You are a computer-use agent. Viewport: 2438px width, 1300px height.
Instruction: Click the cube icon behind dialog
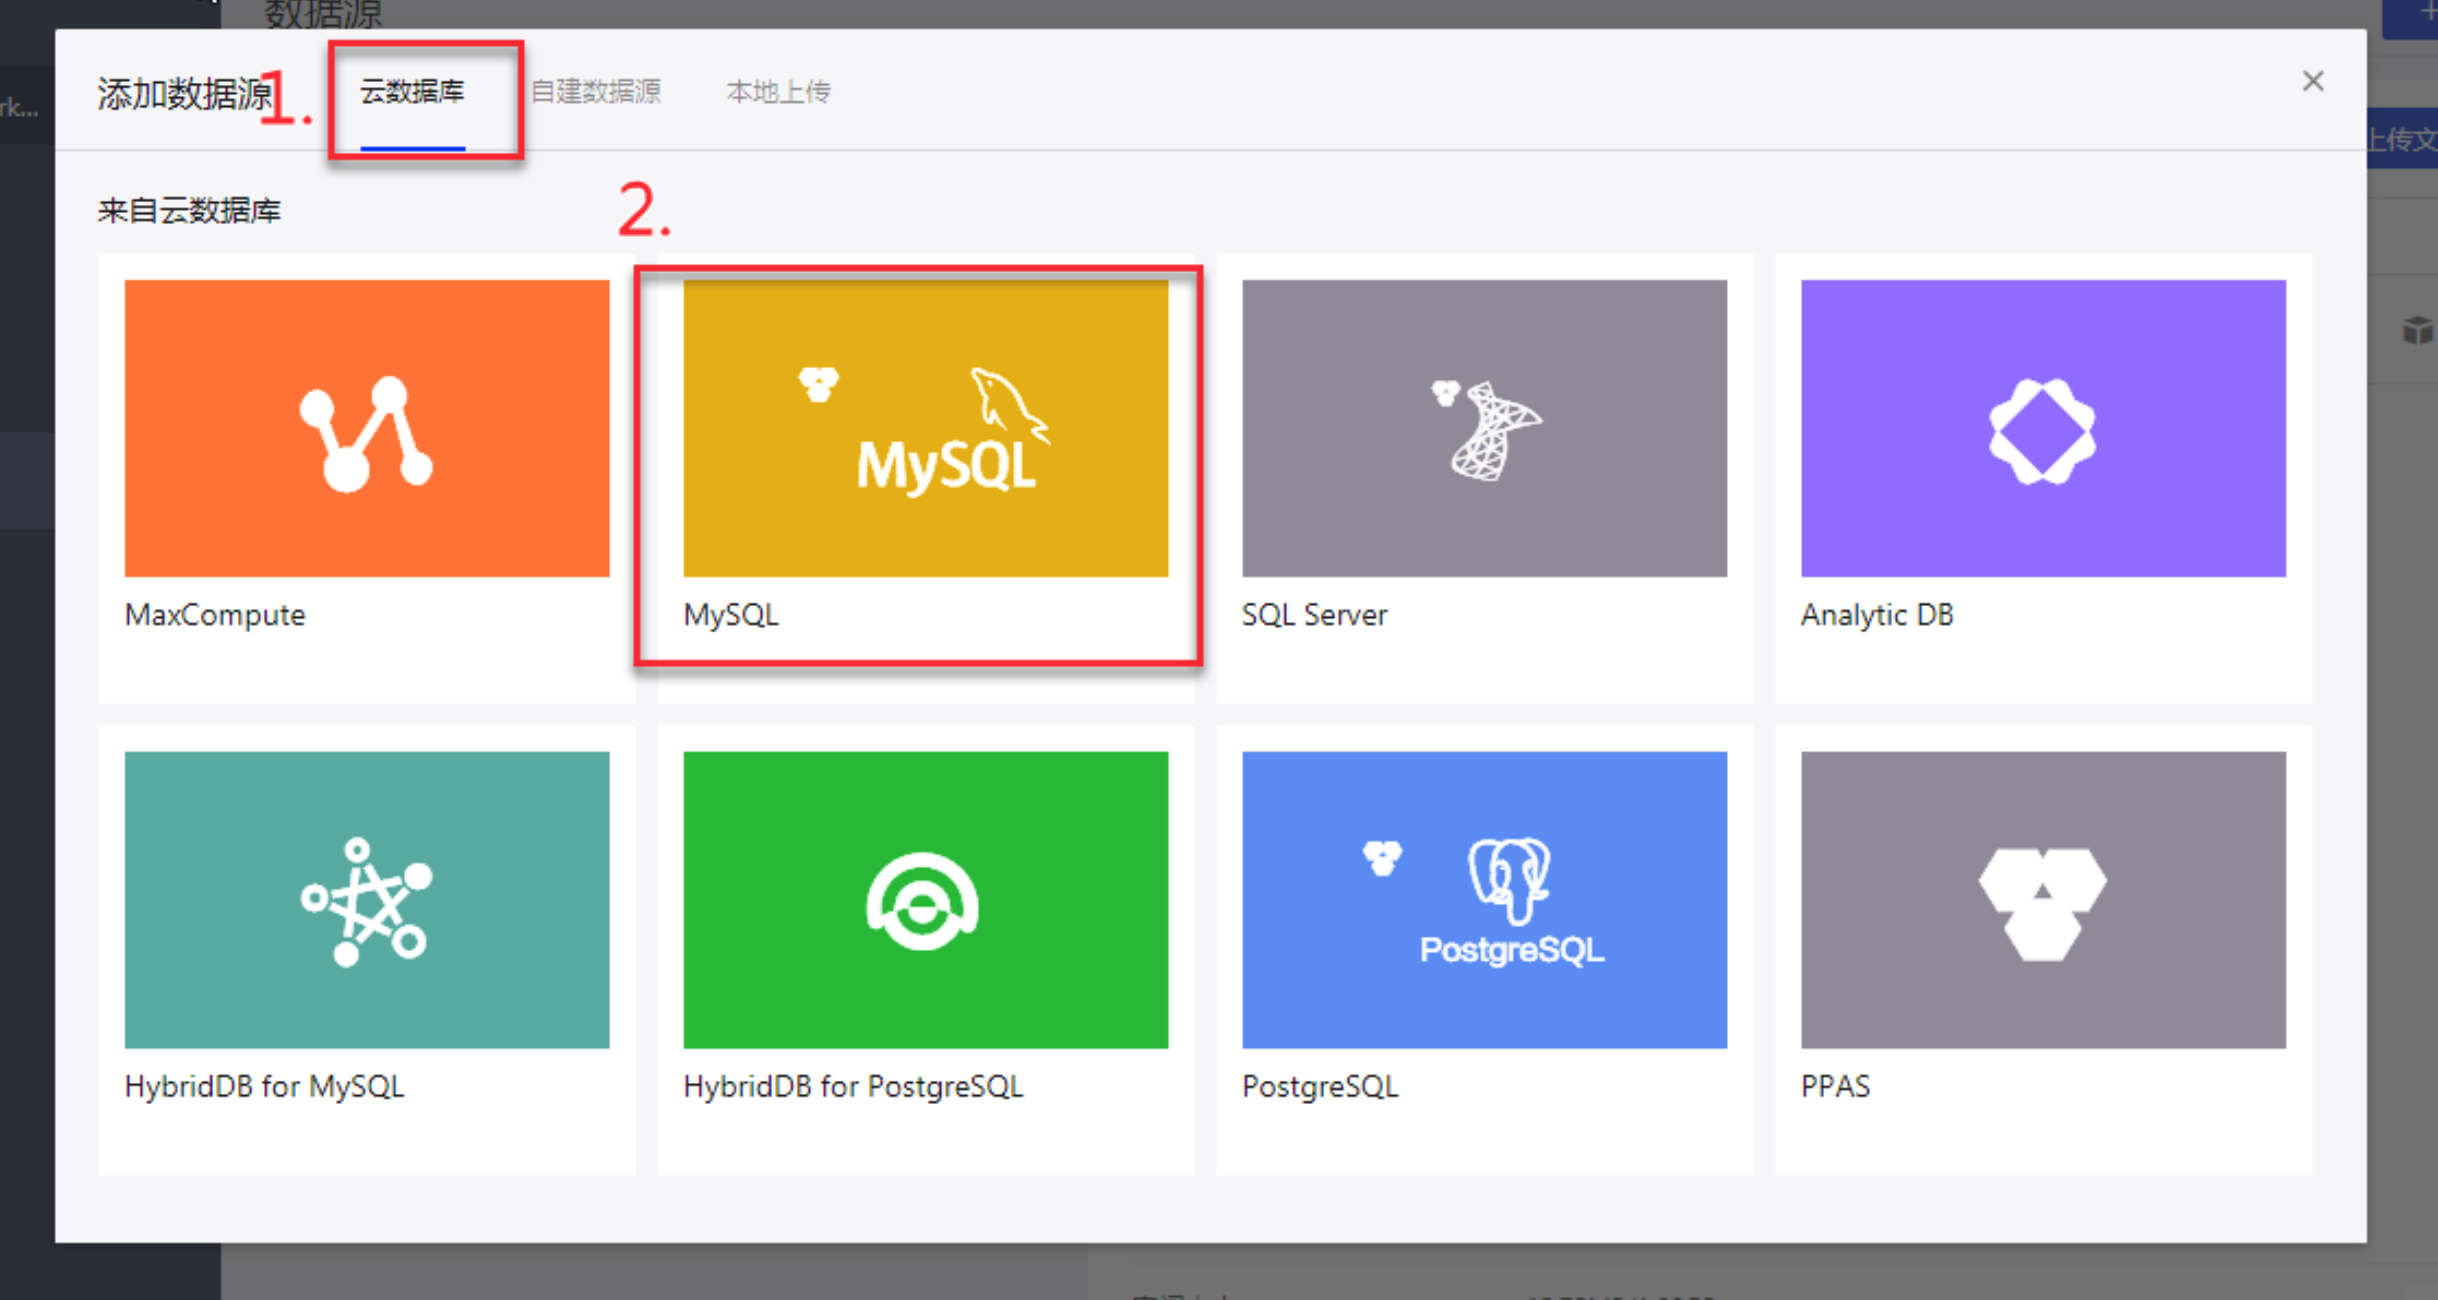pyautogui.click(x=2416, y=330)
